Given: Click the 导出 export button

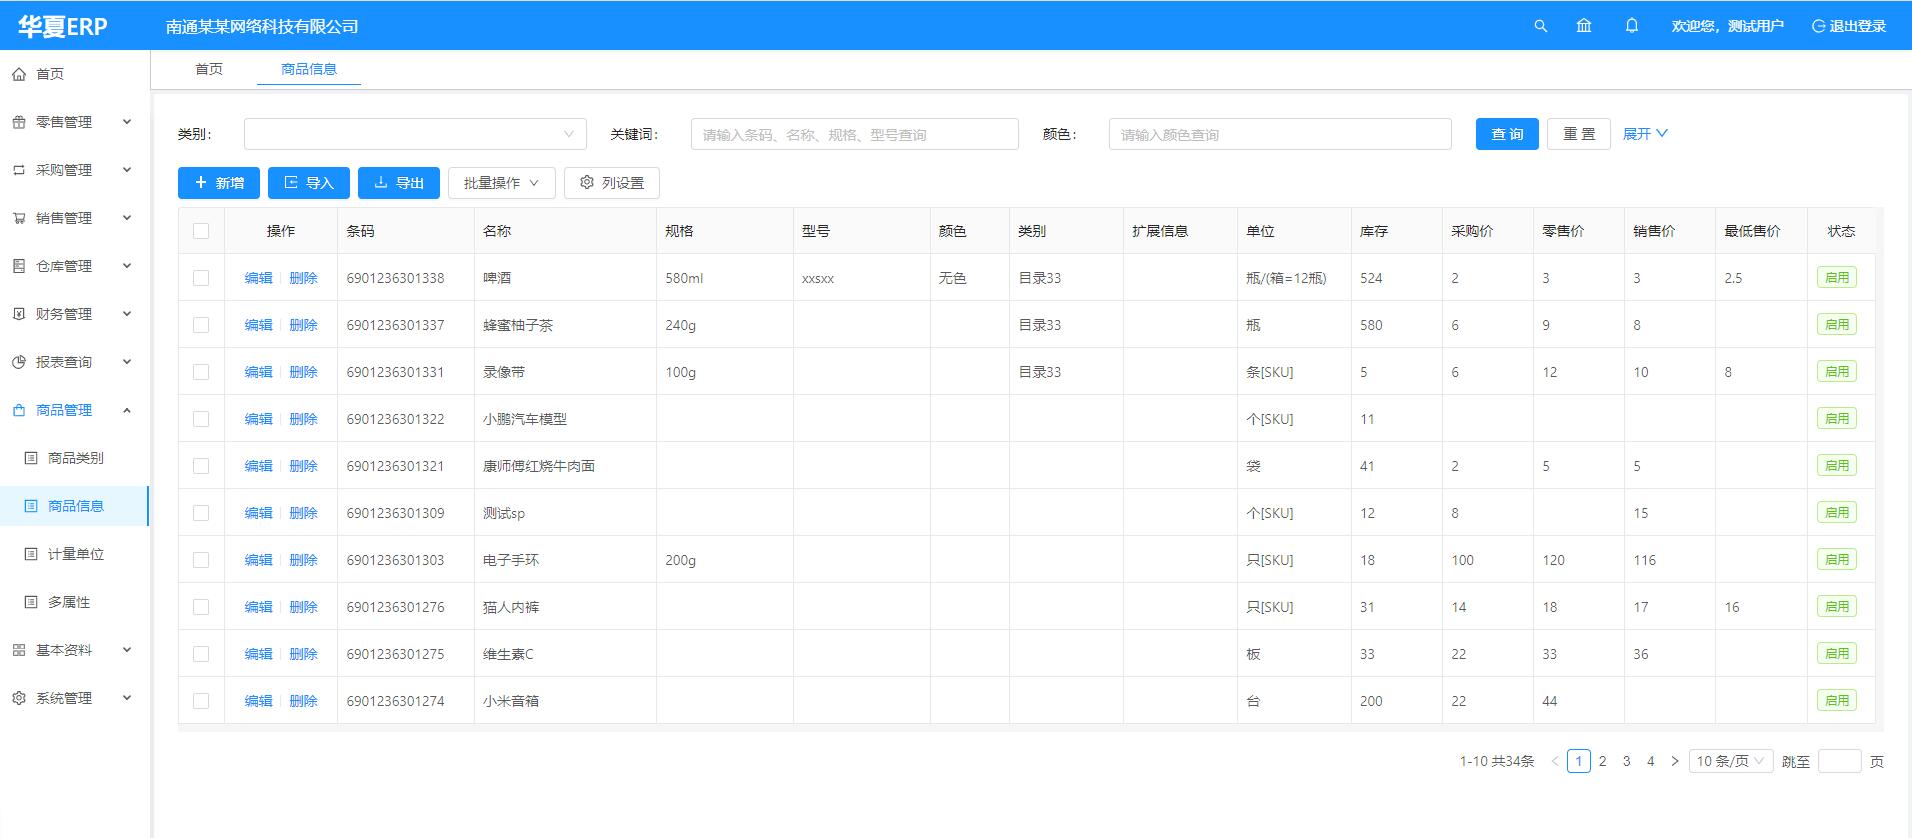Looking at the screenshot, I should (x=398, y=183).
